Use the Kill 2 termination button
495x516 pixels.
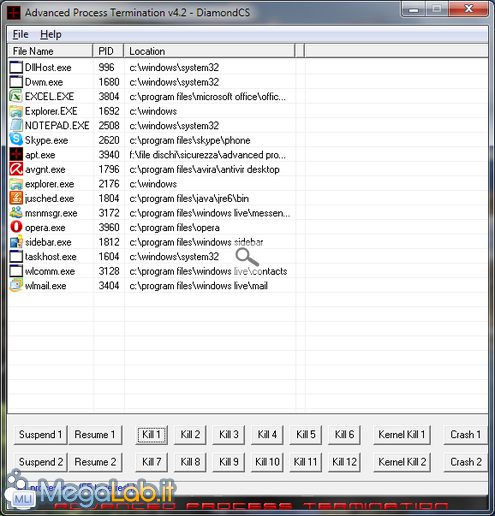(x=190, y=435)
